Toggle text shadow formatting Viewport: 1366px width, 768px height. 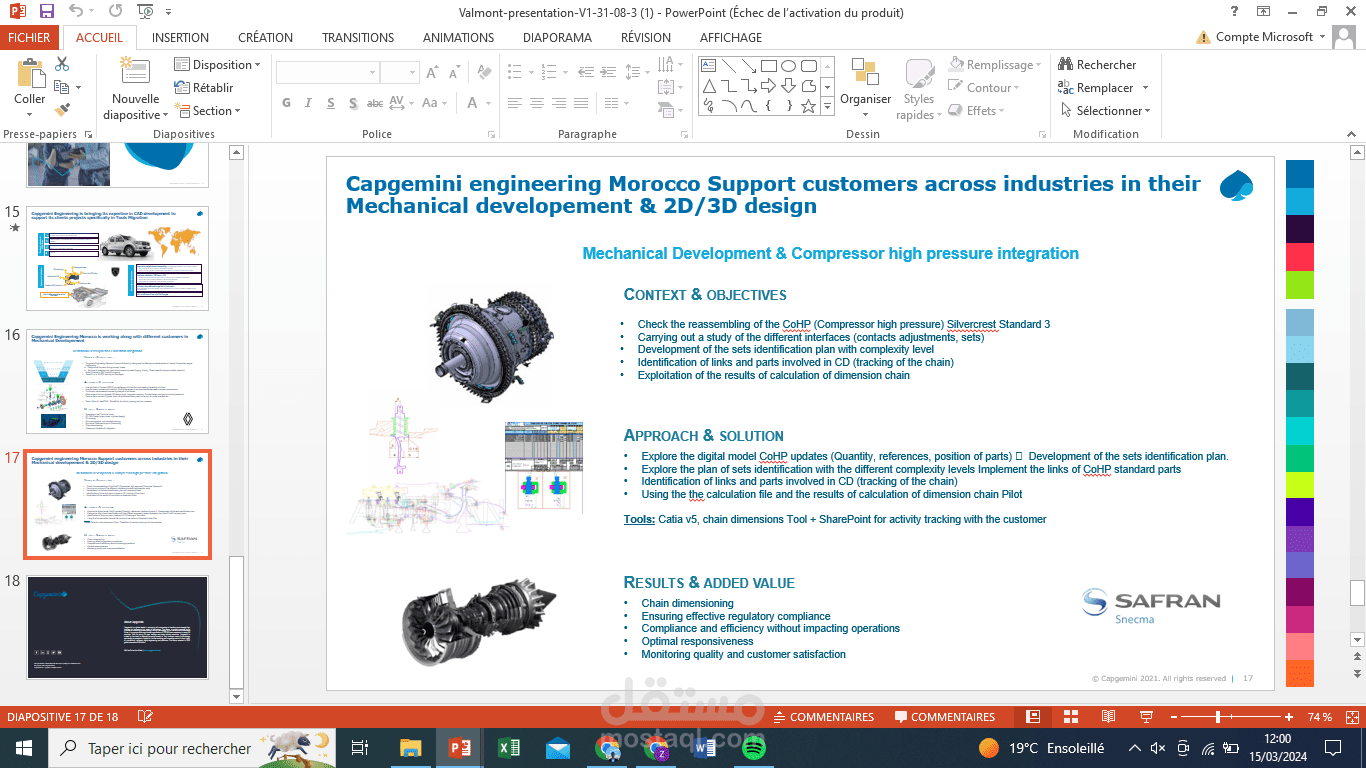coord(353,103)
